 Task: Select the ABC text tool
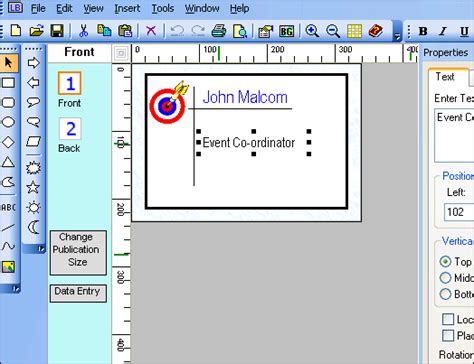pos(8,207)
